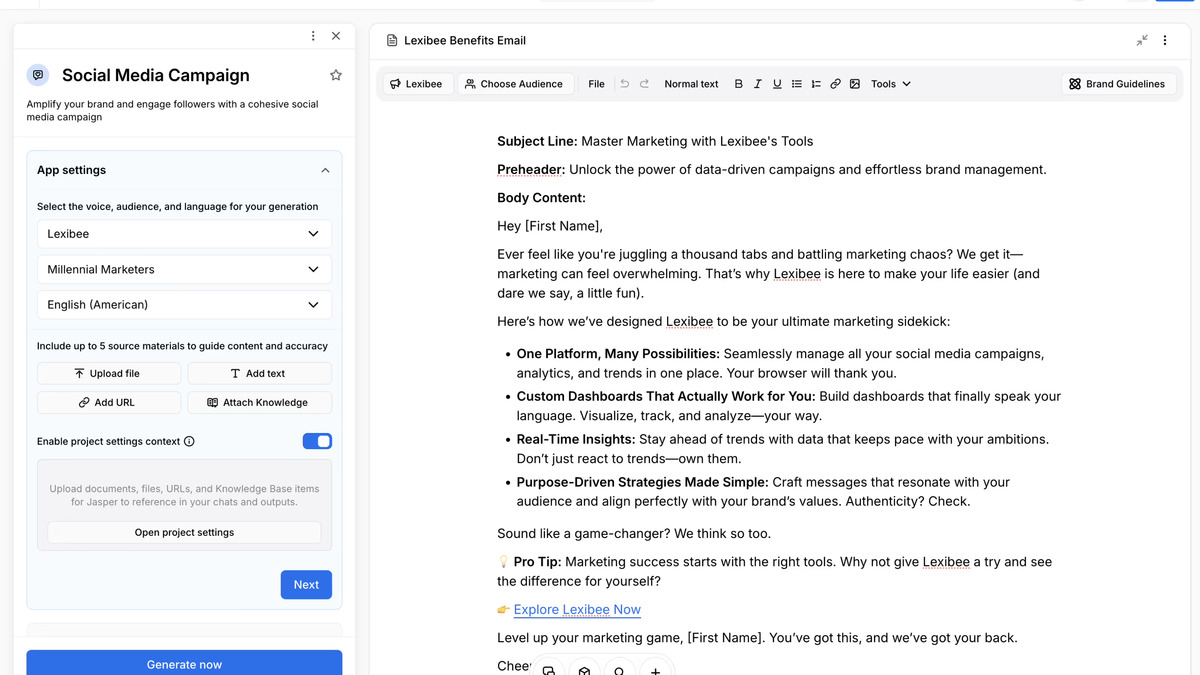
Task: Apply underline formatting
Action: 777,84
